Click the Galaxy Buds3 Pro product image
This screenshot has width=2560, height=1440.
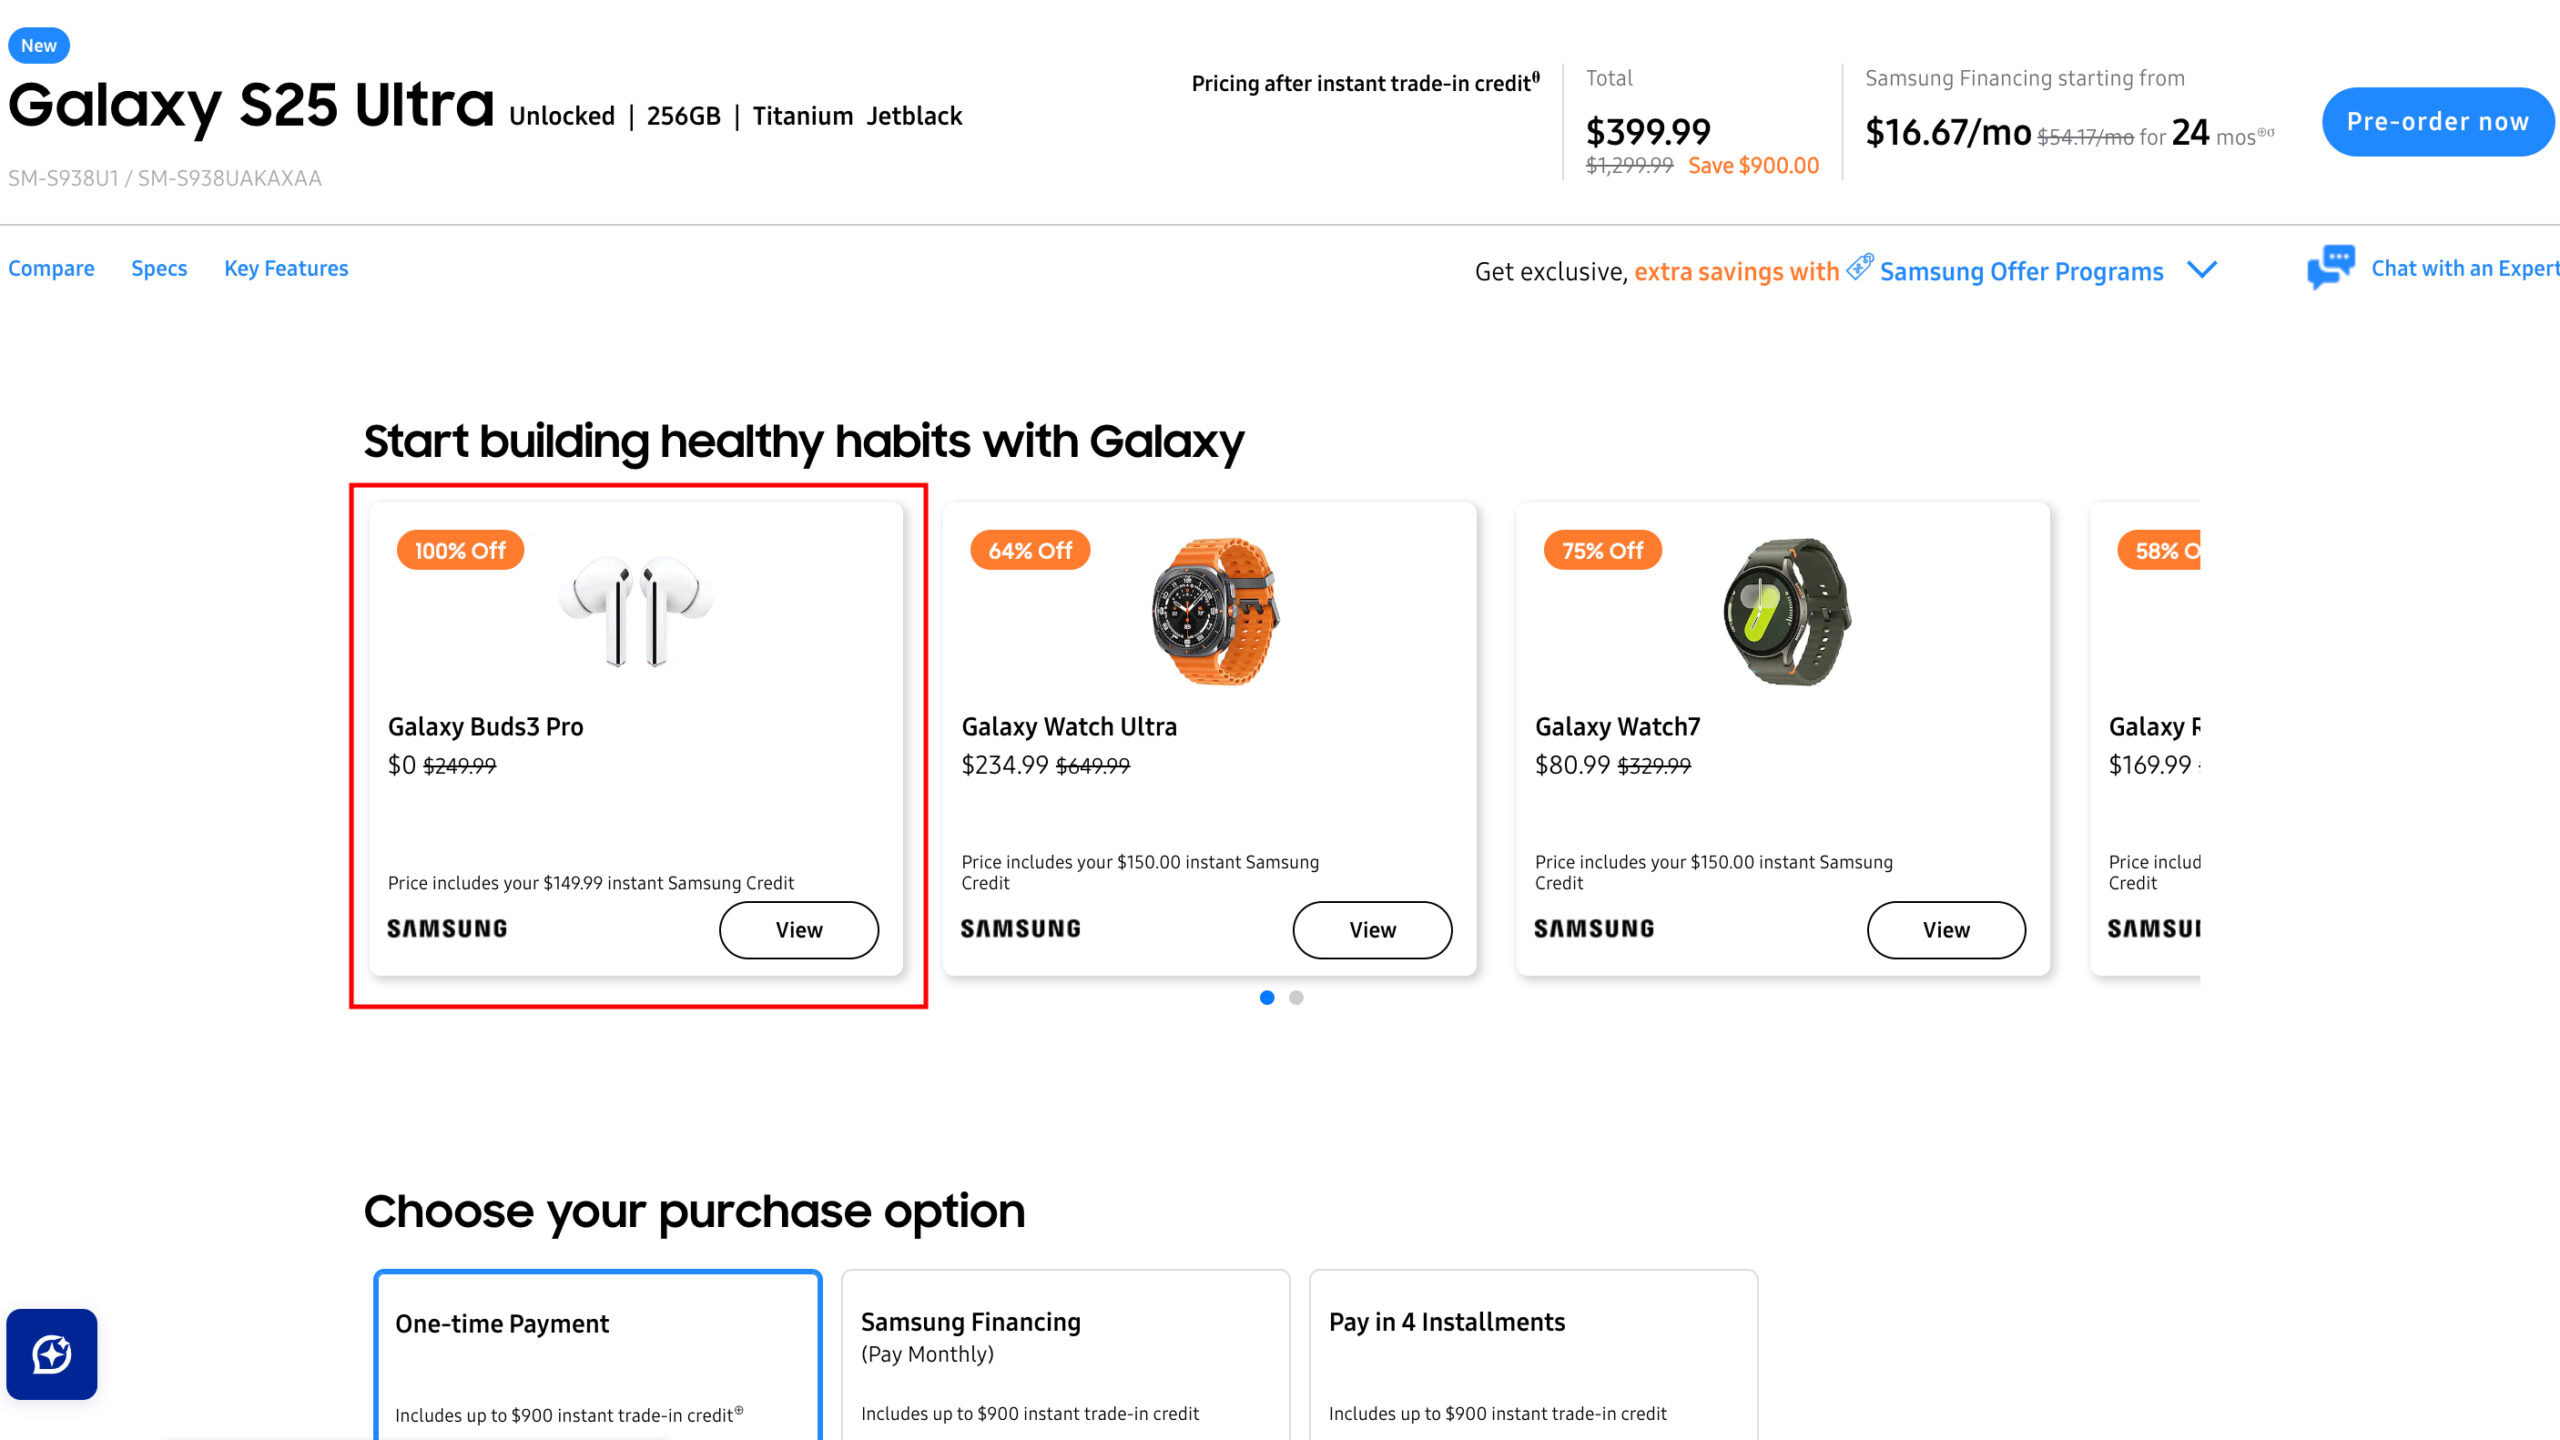(x=636, y=612)
